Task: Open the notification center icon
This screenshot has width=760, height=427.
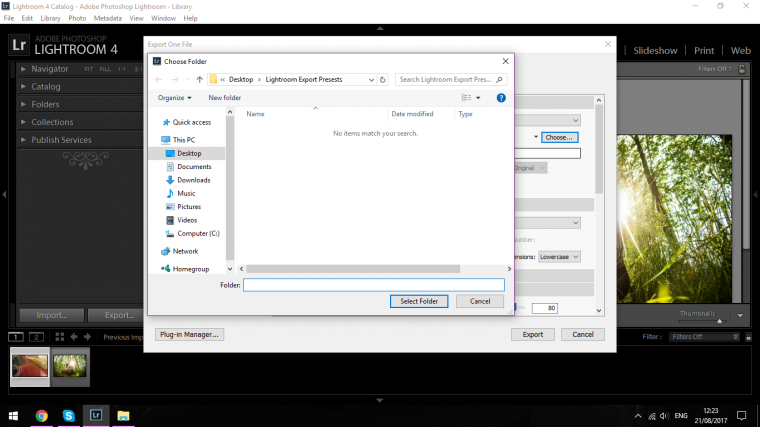Action: click(x=742, y=416)
